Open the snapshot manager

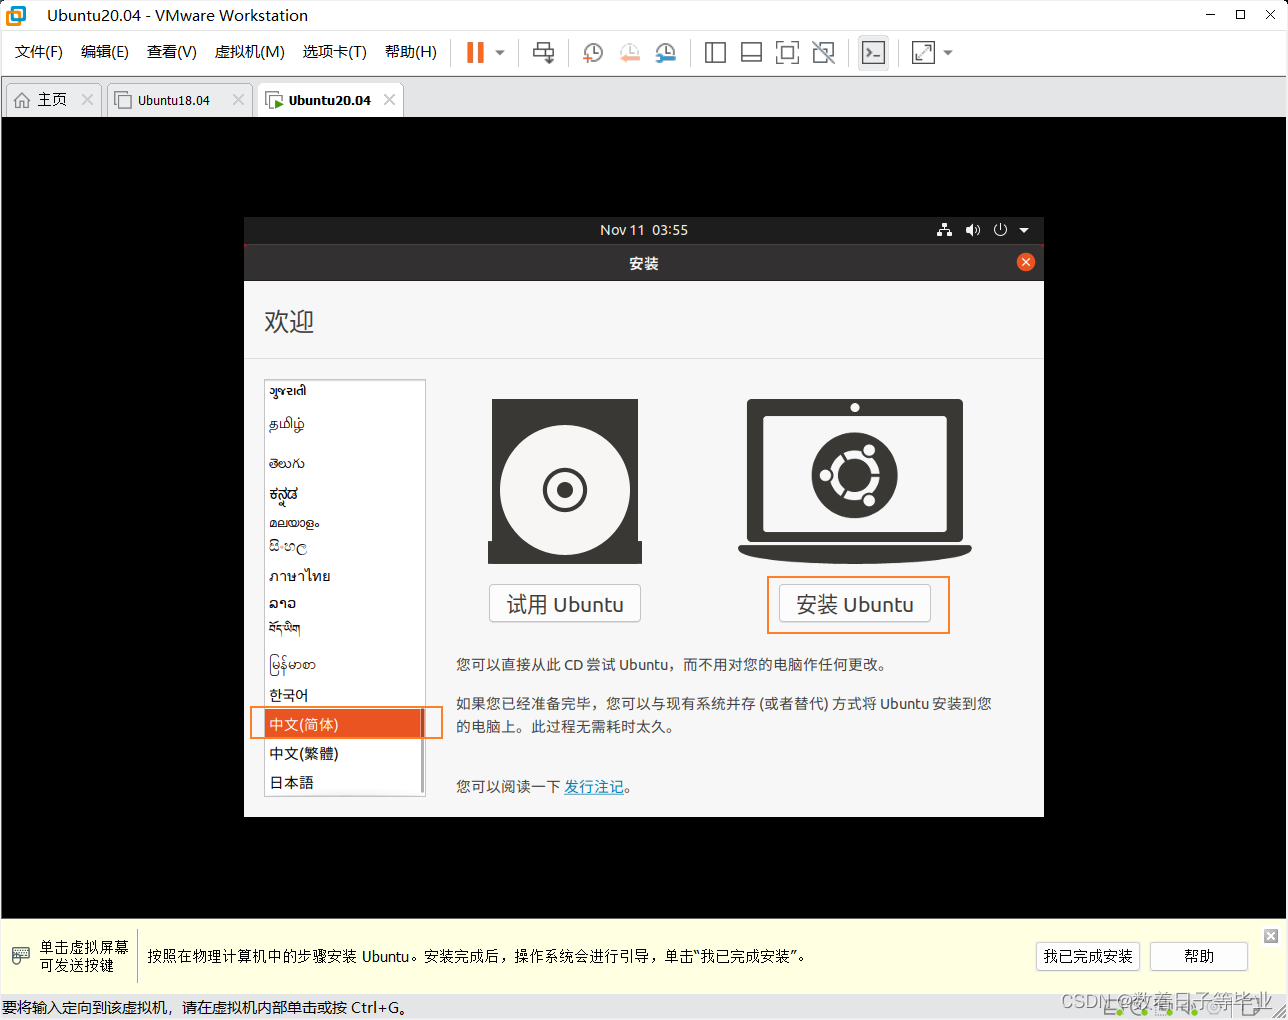pos(665,53)
